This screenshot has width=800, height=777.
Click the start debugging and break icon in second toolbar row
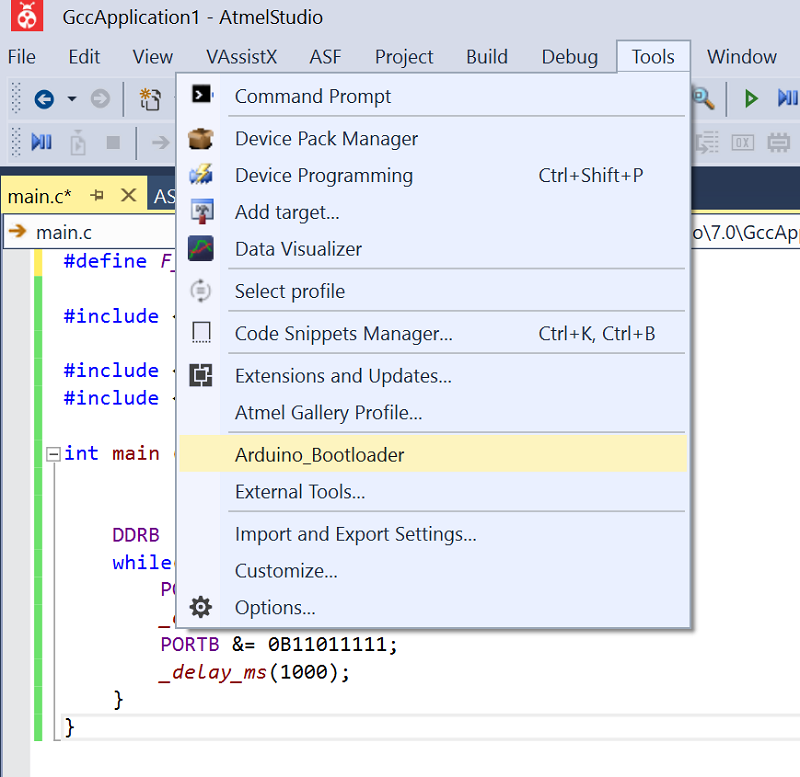click(41, 142)
